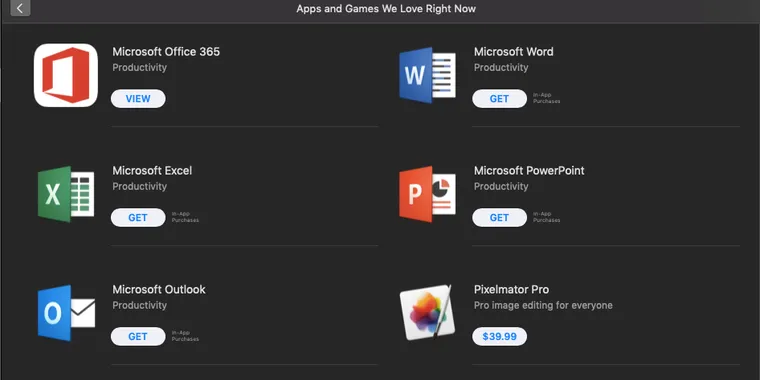Image resolution: width=760 pixels, height=380 pixels.
Task: Click 'Pro image editing for everyone' subtitle
Action: click(x=543, y=305)
